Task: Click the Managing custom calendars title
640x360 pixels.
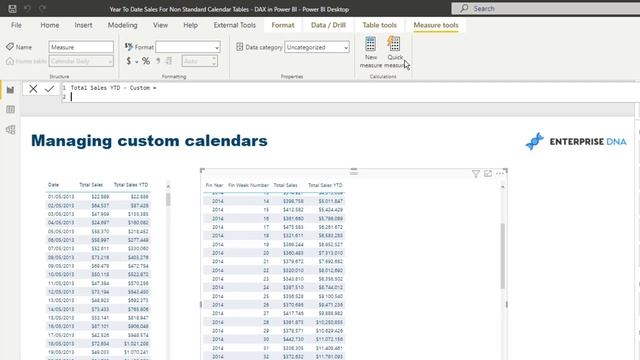Action: 149,141
